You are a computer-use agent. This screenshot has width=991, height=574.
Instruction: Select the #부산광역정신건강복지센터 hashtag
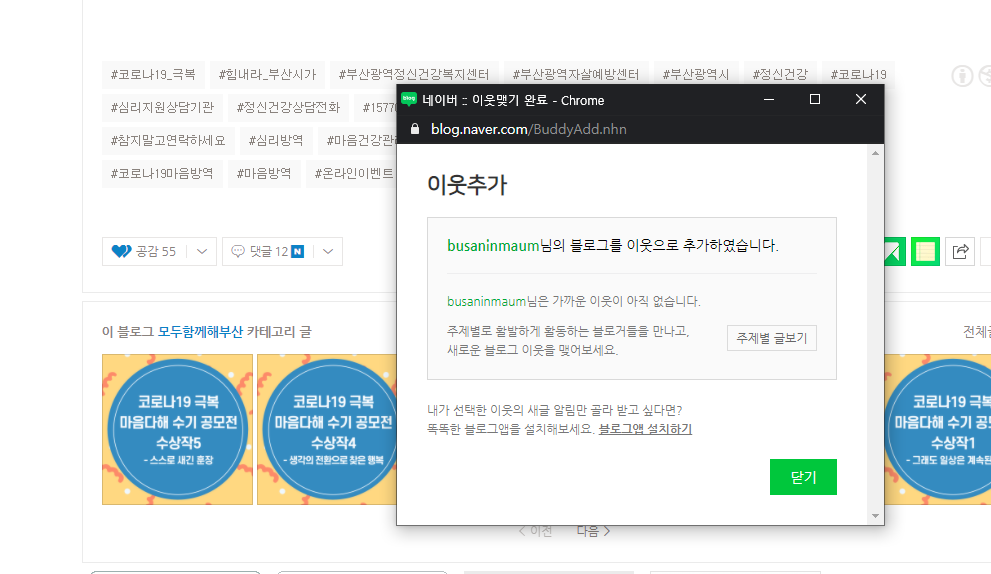[413, 74]
